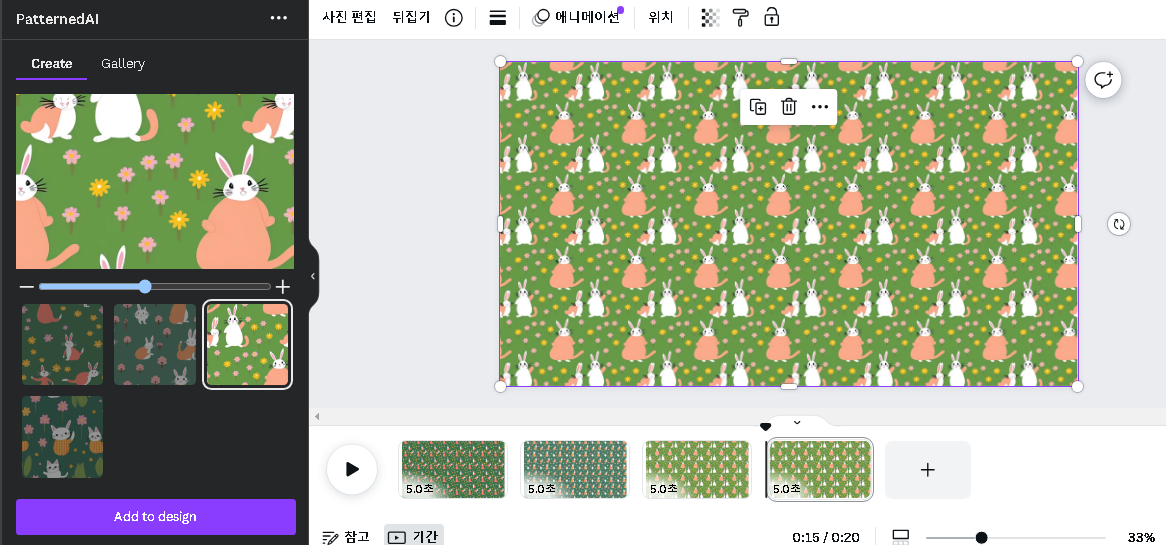Adjust the zoom slider handle
The width and height of the screenshot is (1166, 545).
[x=982, y=538]
